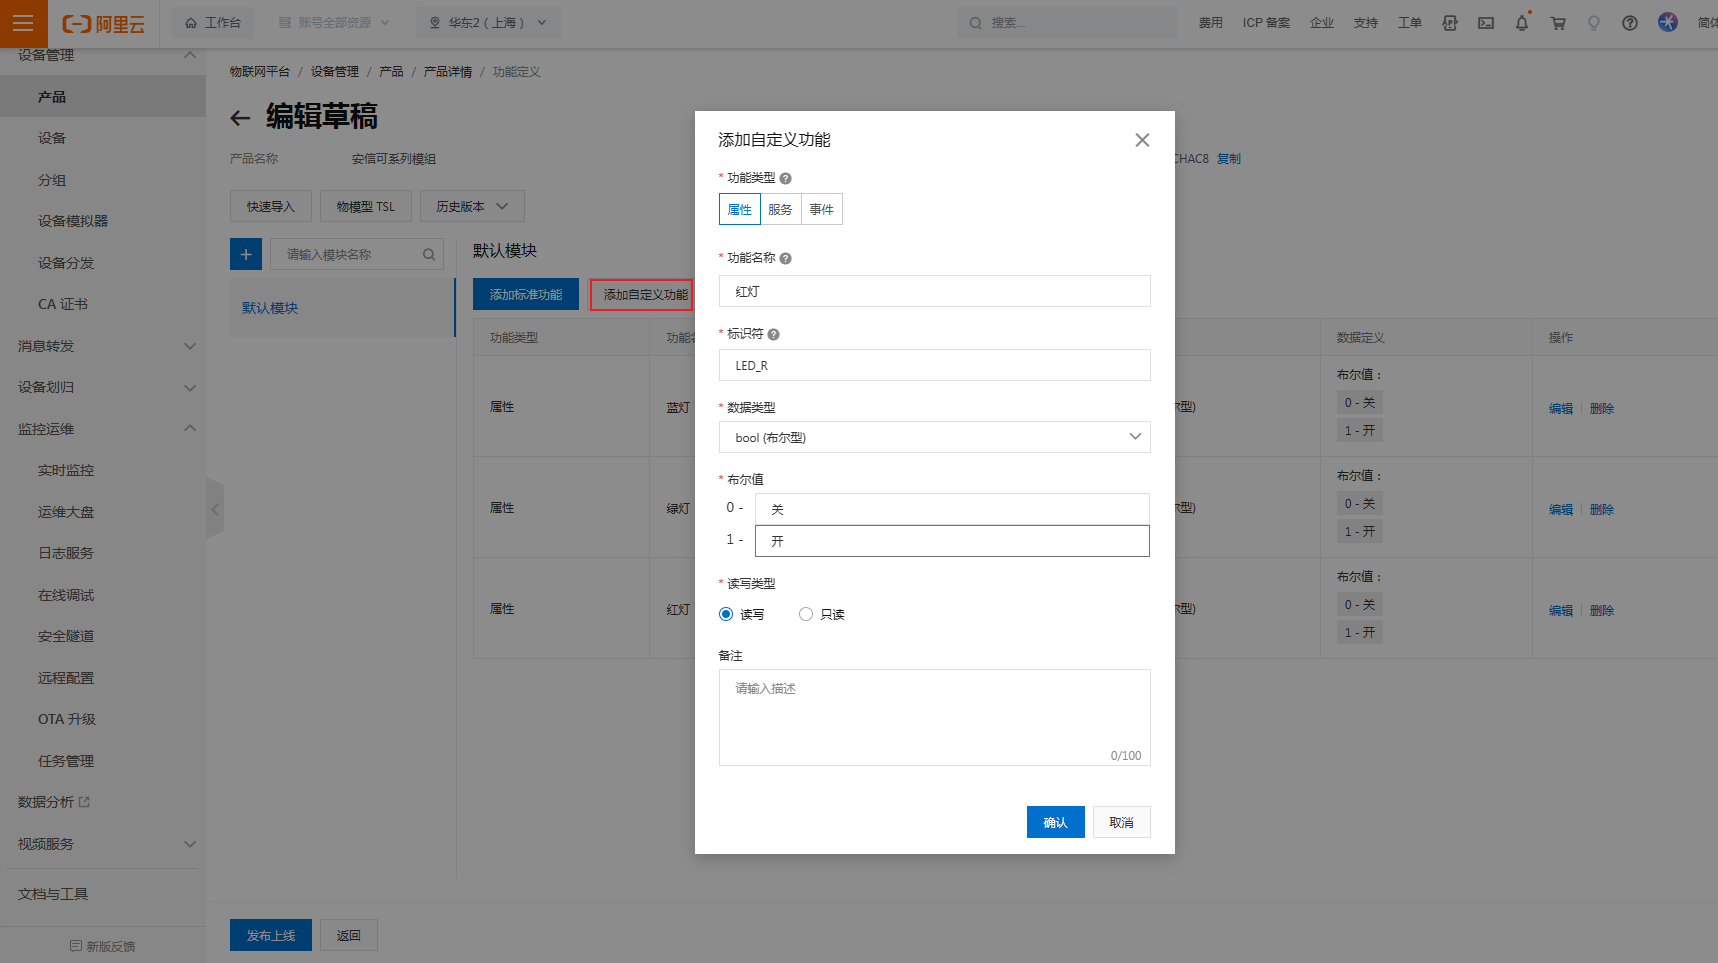Open the shopping cart

coord(1558,23)
